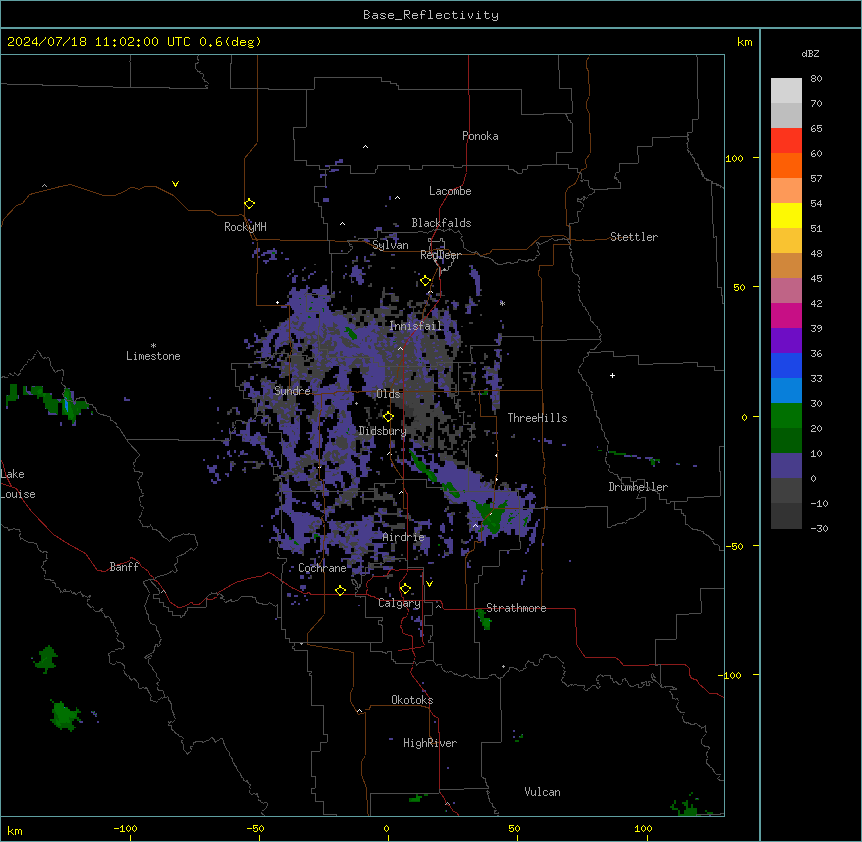
Task: Click the Okotoks label
Action: coord(412,700)
